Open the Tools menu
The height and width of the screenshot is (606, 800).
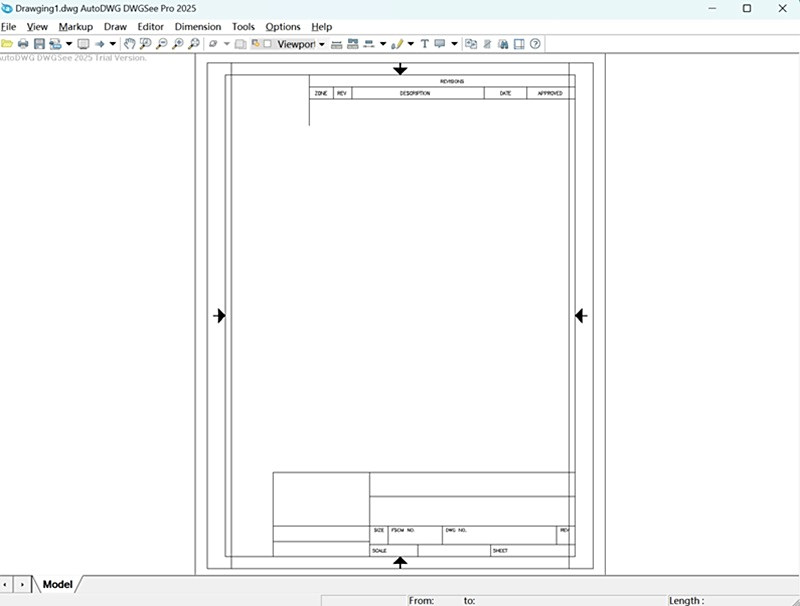243,27
